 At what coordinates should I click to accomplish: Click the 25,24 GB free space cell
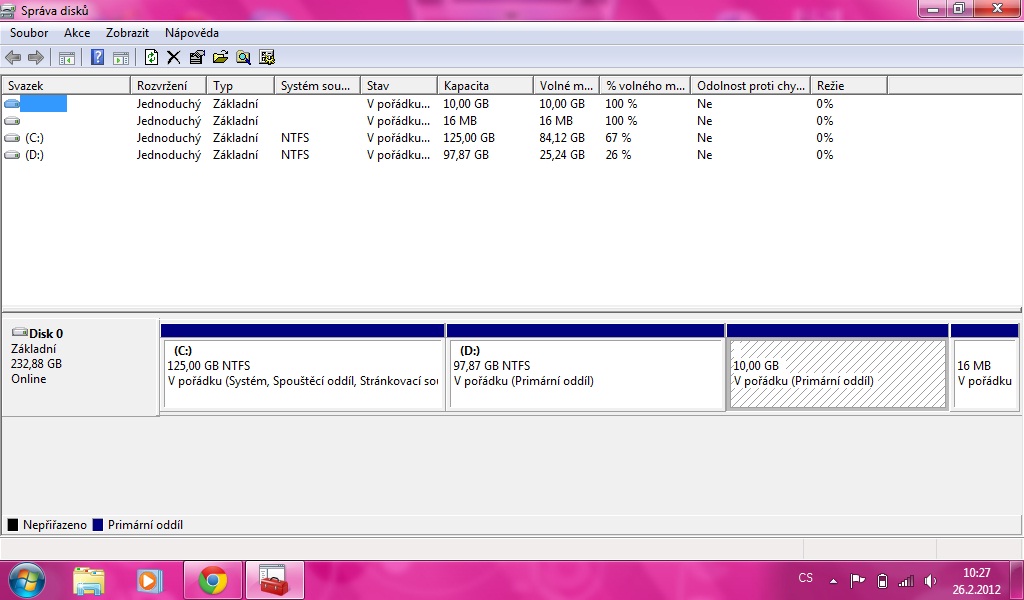[562, 155]
